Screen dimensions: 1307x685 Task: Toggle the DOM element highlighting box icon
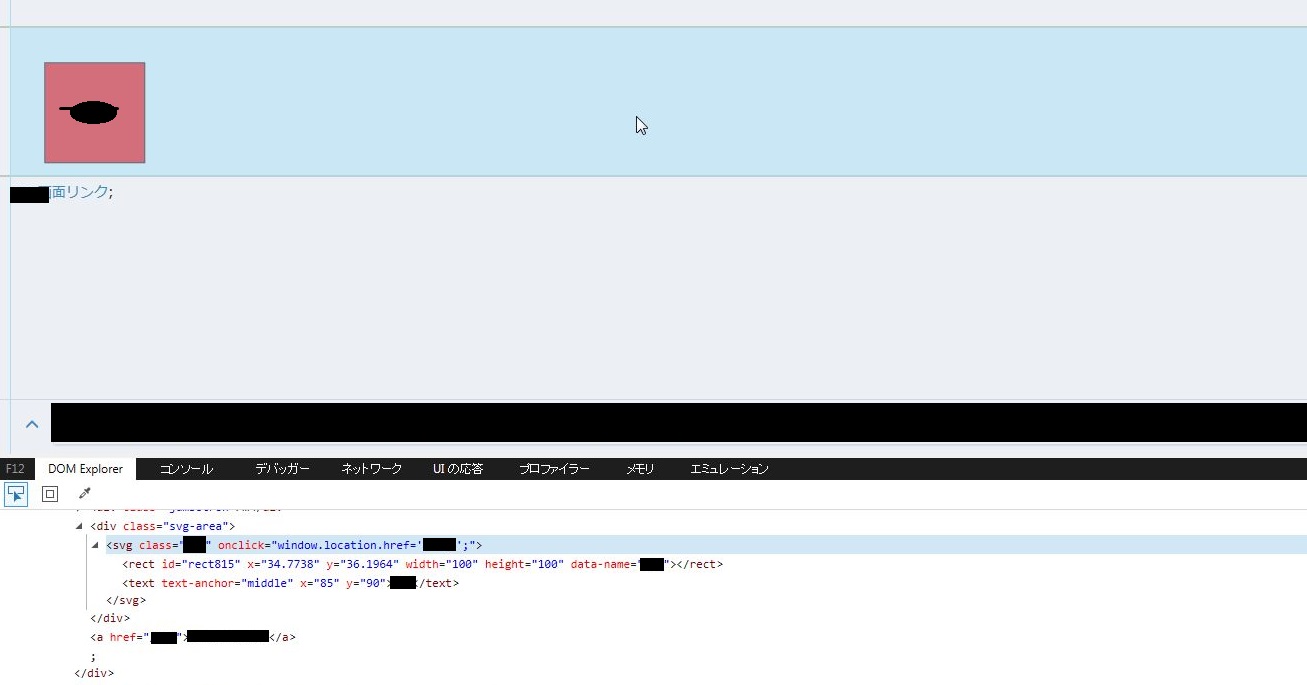50,493
